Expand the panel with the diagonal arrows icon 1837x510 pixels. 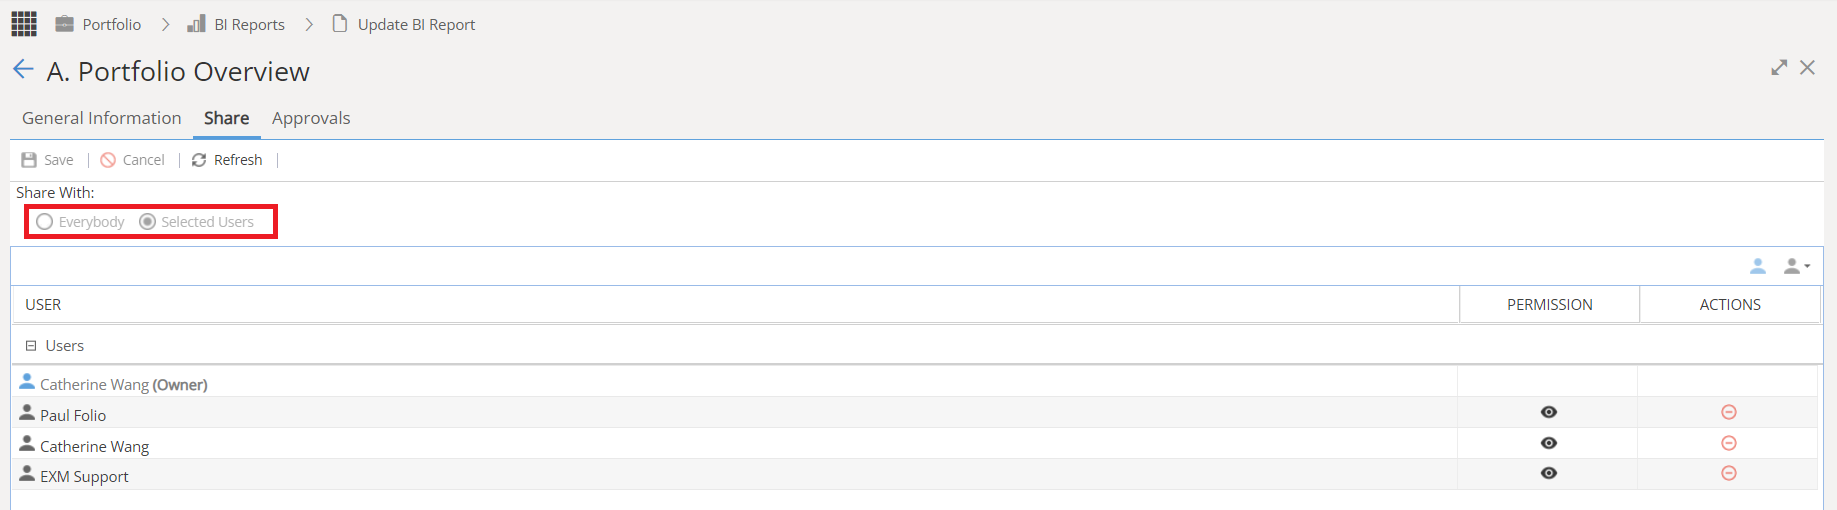click(1779, 68)
